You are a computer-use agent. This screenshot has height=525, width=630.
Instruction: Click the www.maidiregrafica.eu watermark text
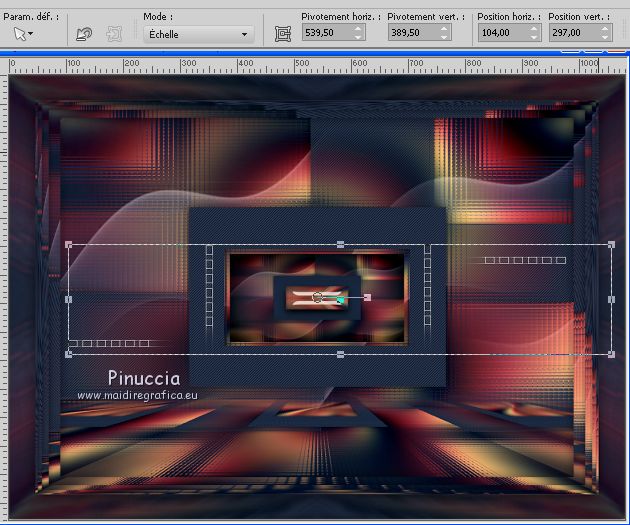pos(139,396)
